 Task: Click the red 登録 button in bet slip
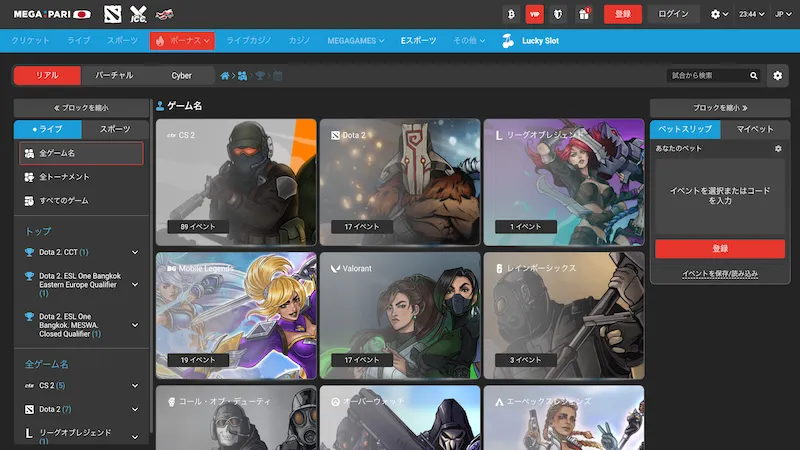coord(720,248)
